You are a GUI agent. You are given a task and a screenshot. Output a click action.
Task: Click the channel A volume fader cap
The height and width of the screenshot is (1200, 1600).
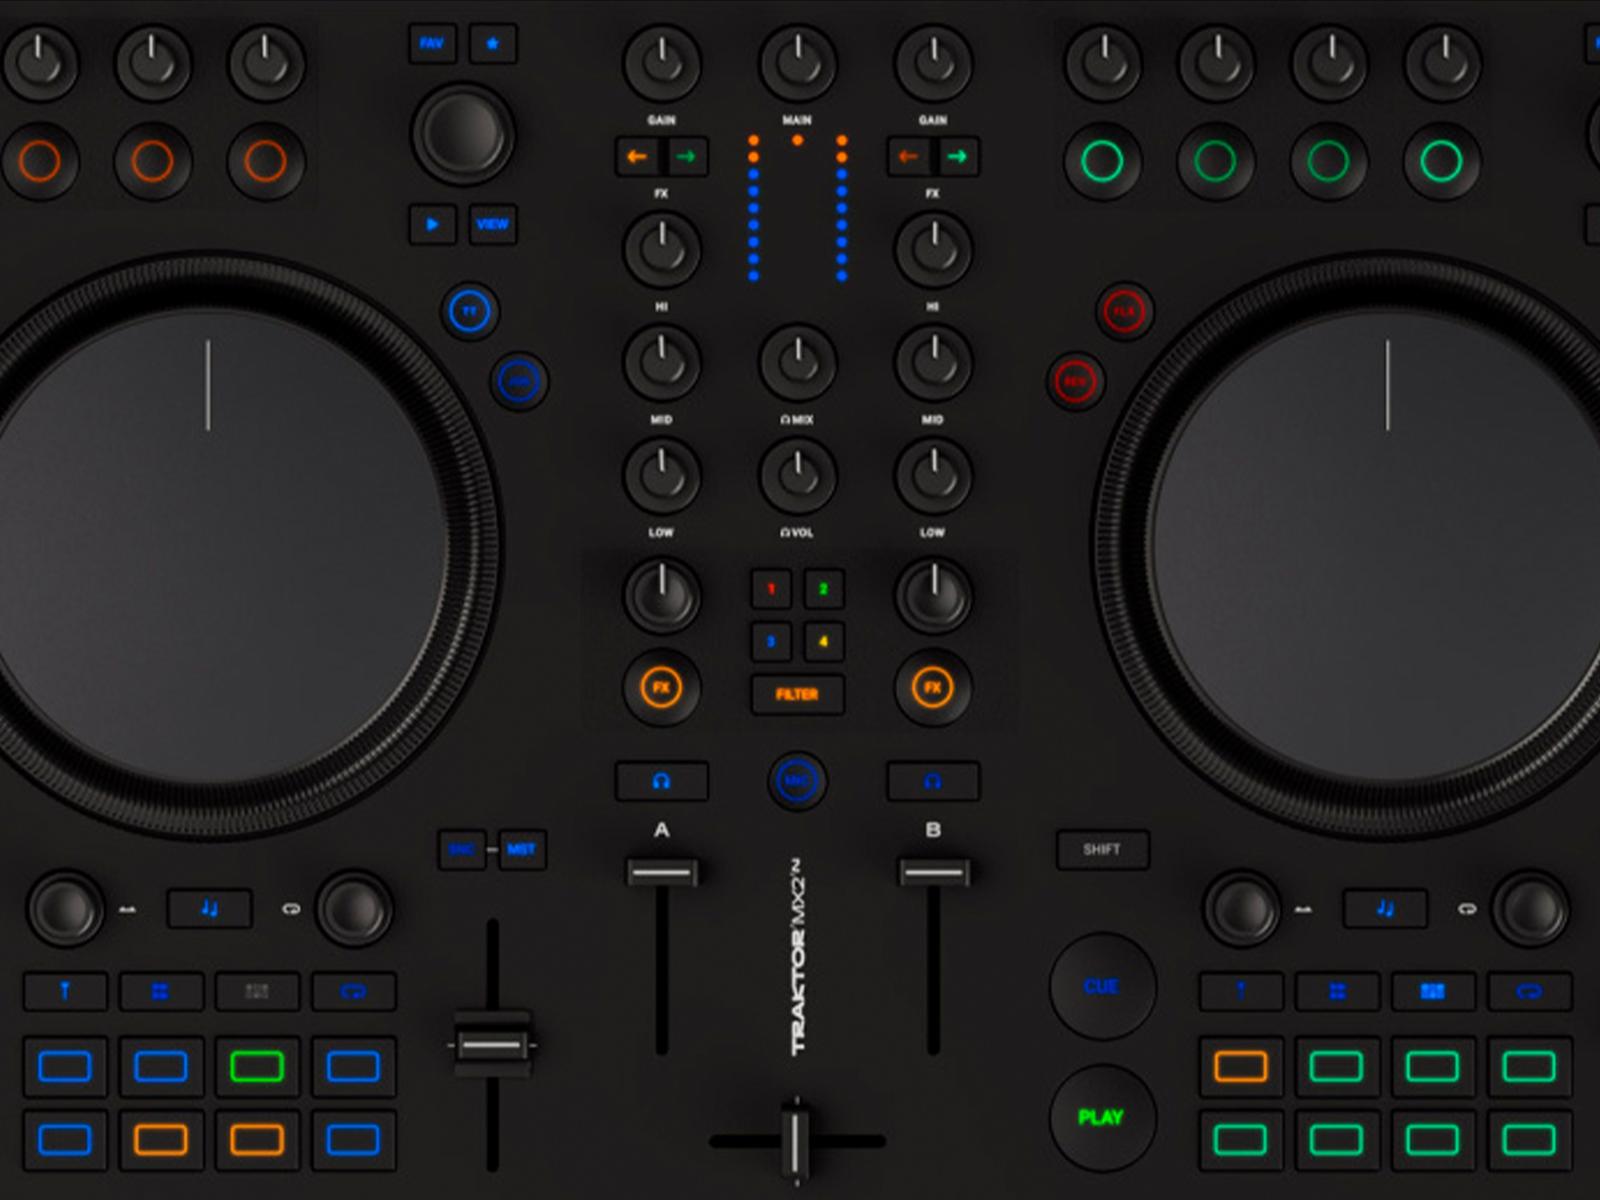[x=661, y=872]
